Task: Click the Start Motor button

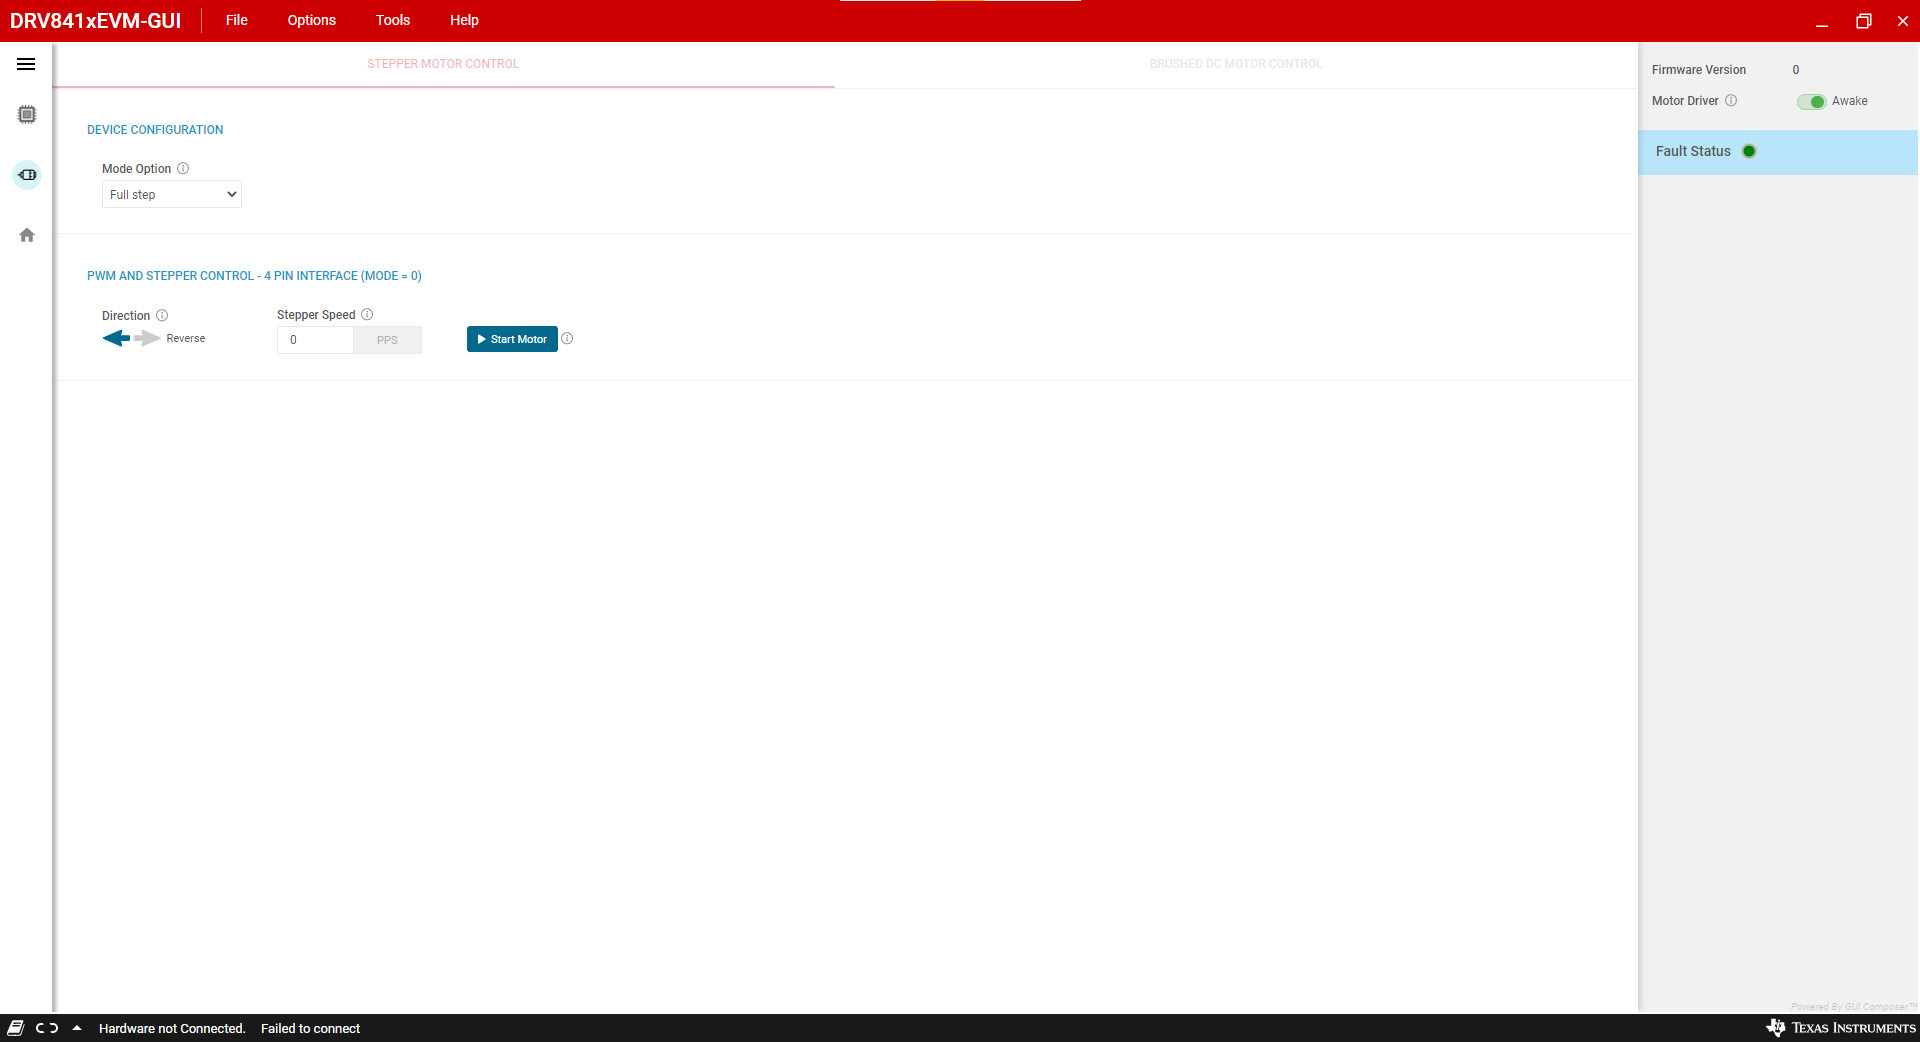Action: tap(512, 339)
